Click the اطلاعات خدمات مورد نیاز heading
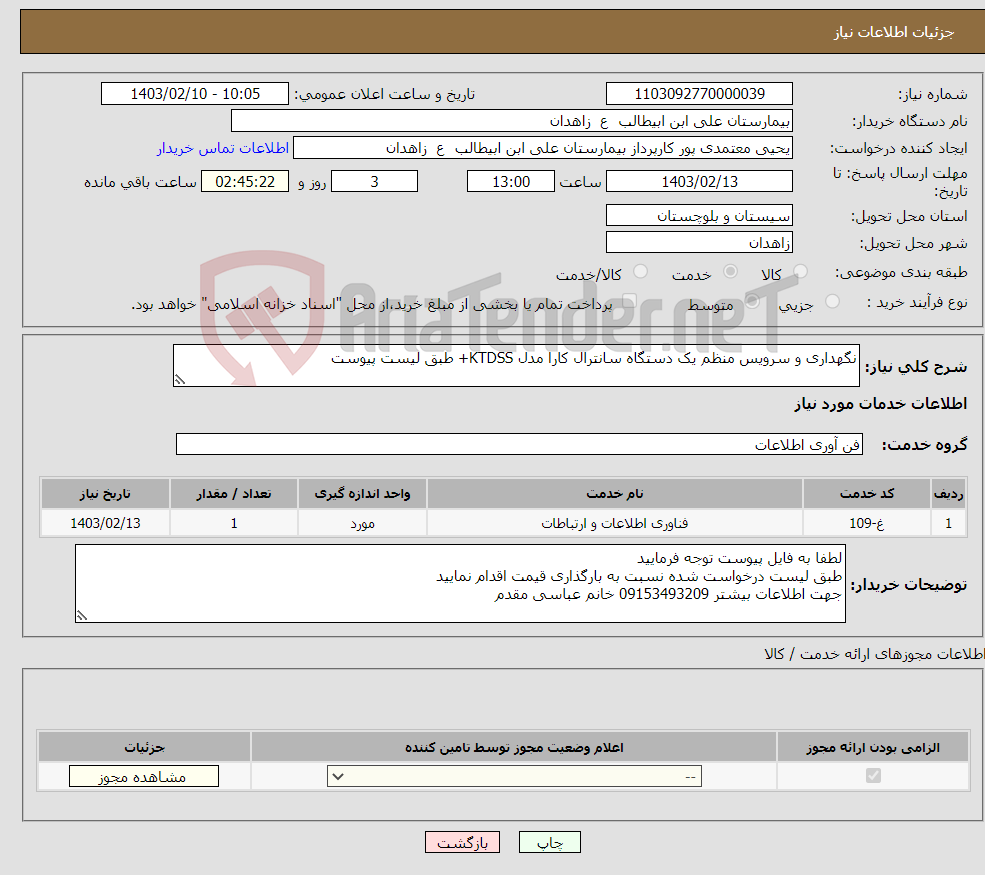 pos(880,403)
